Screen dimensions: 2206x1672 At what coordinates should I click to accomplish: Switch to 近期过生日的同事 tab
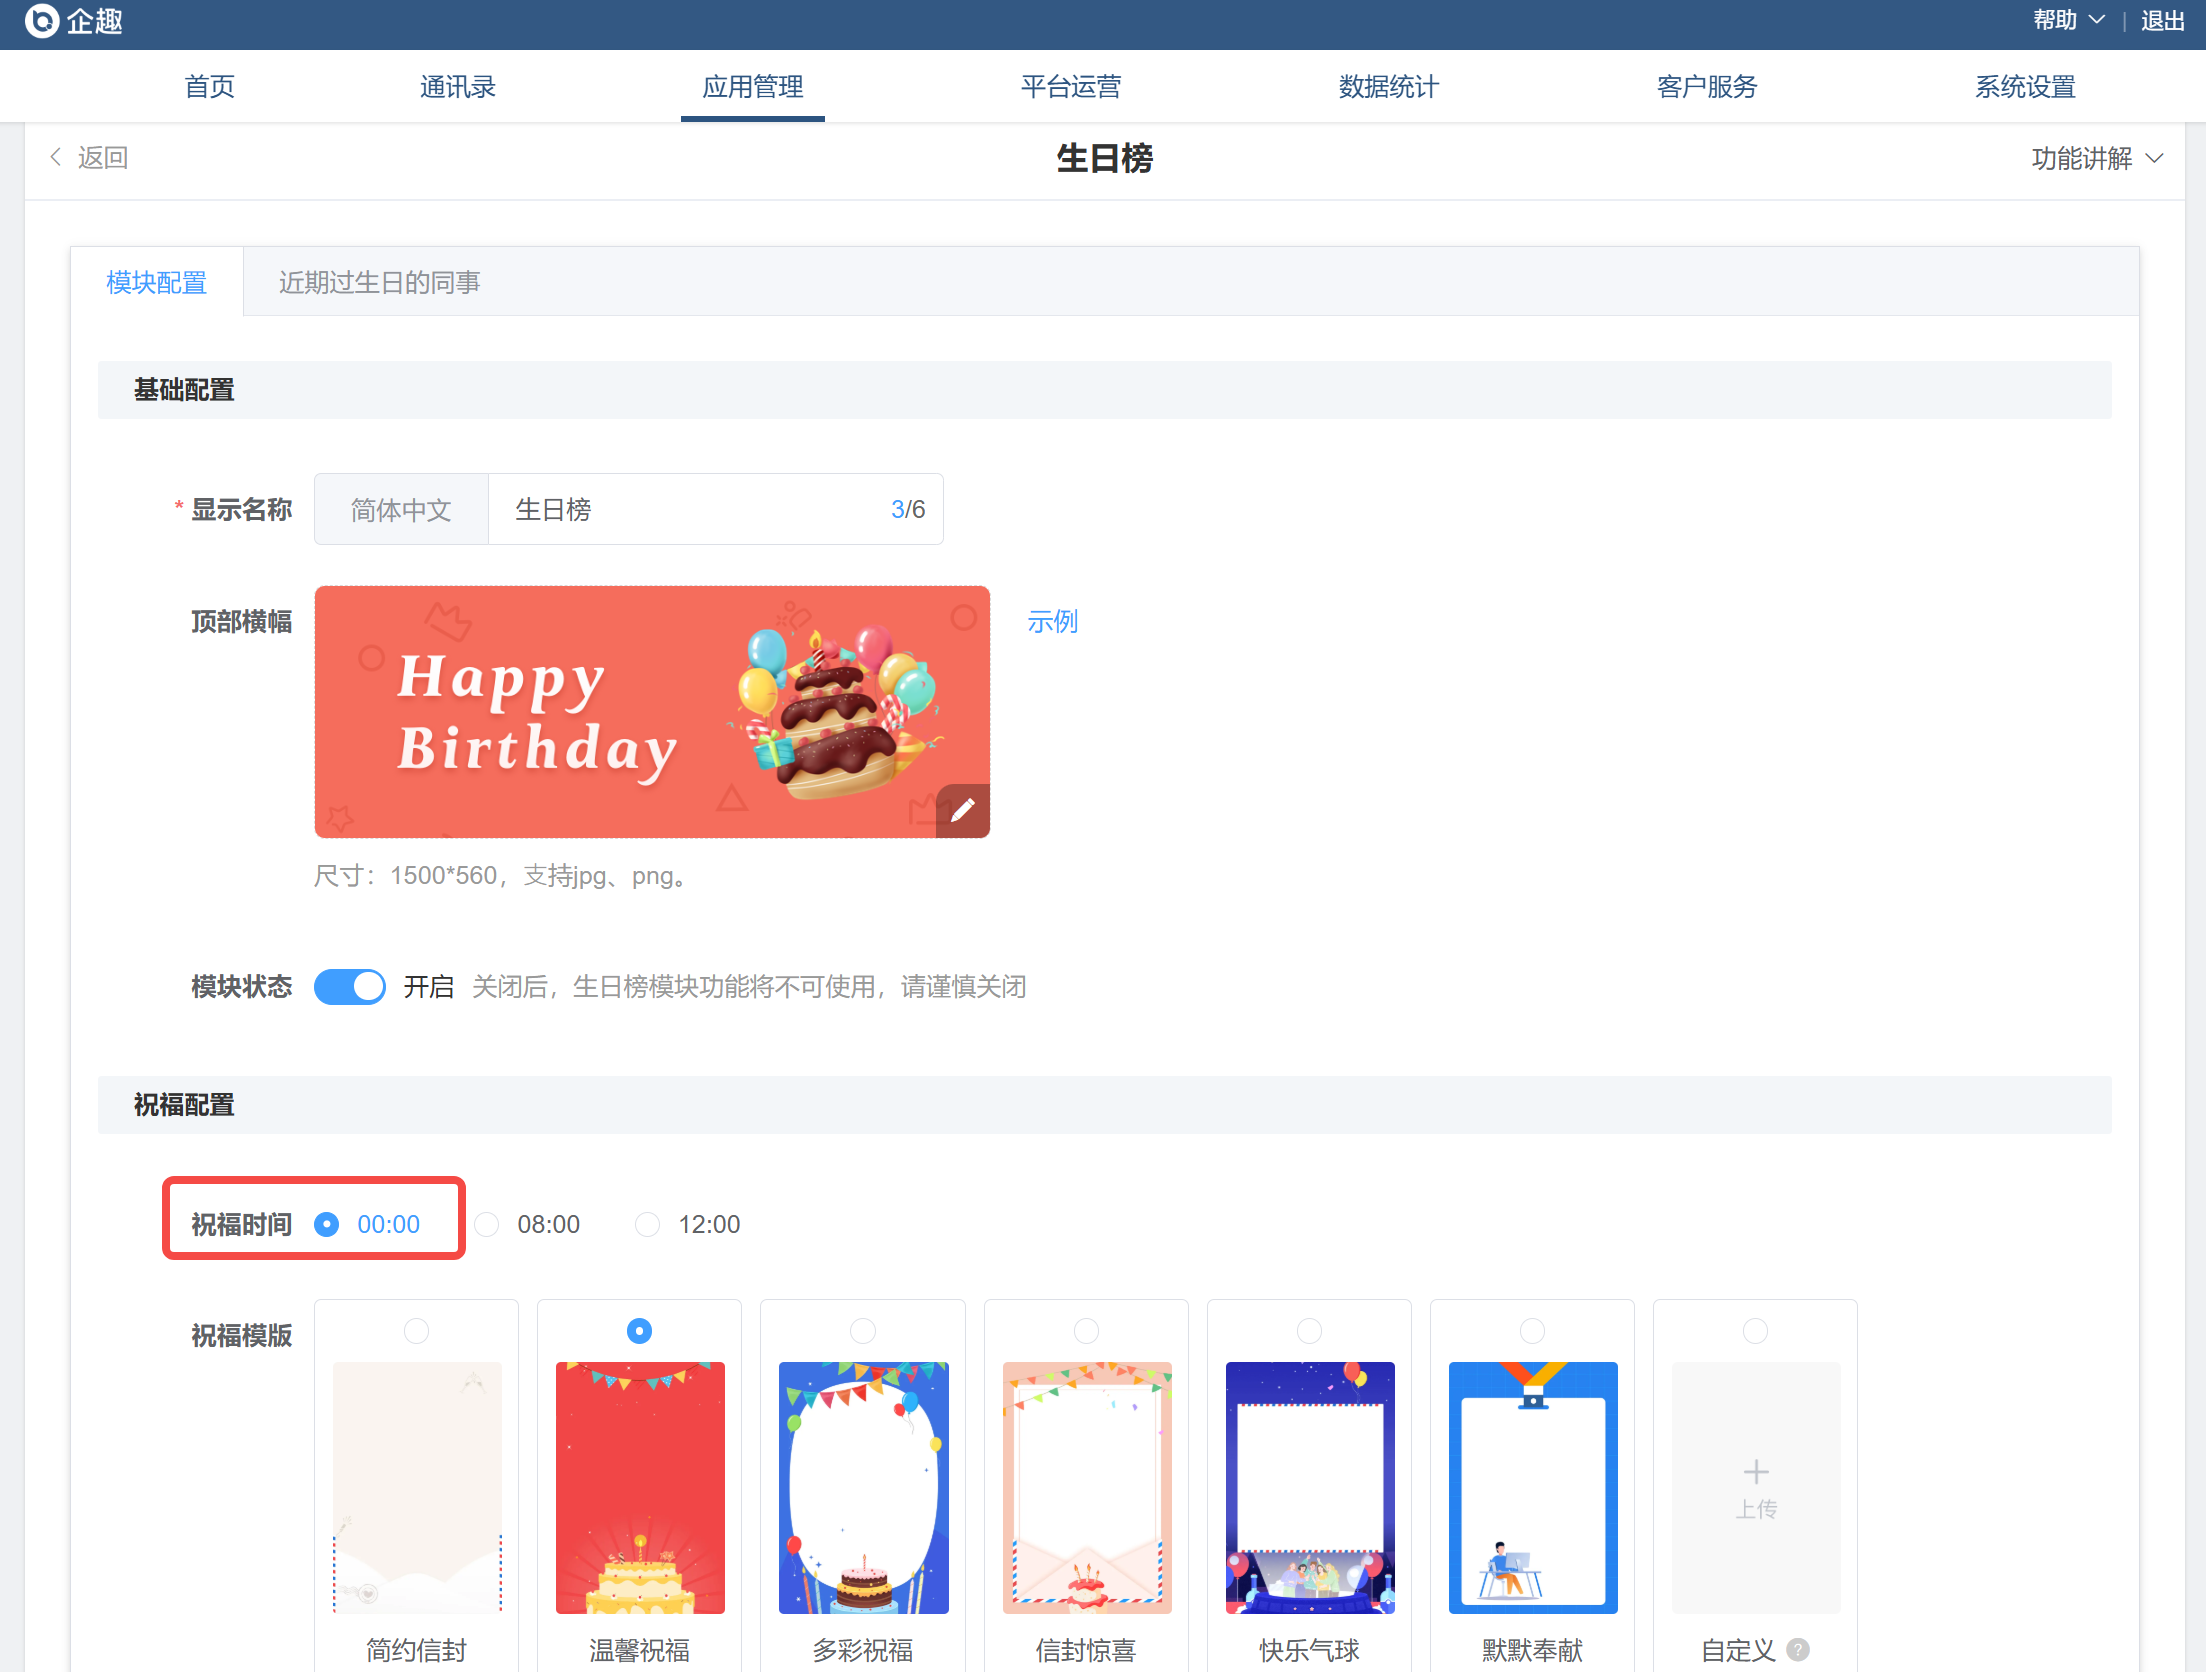pos(380,282)
